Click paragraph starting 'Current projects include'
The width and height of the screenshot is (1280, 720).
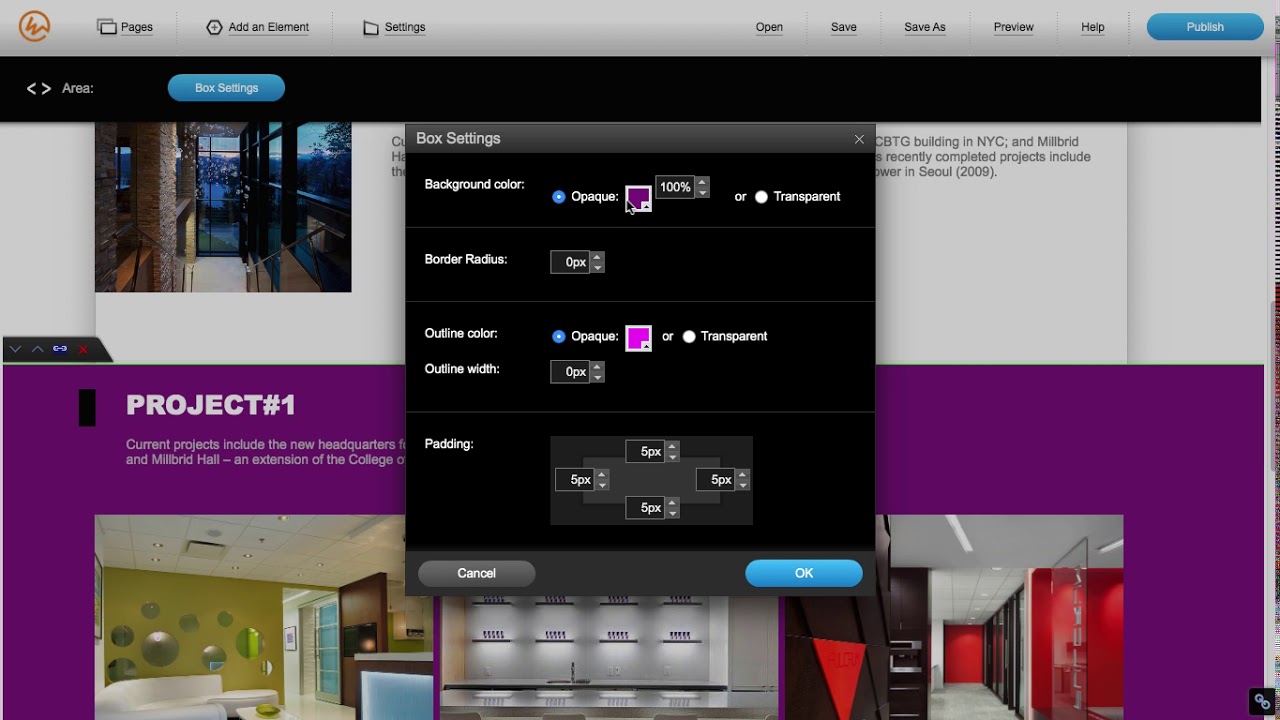click(x=266, y=452)
